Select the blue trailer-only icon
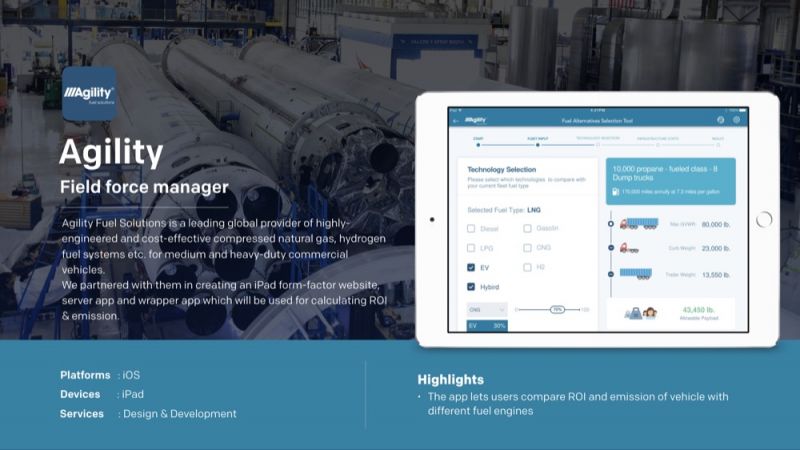 636,274
